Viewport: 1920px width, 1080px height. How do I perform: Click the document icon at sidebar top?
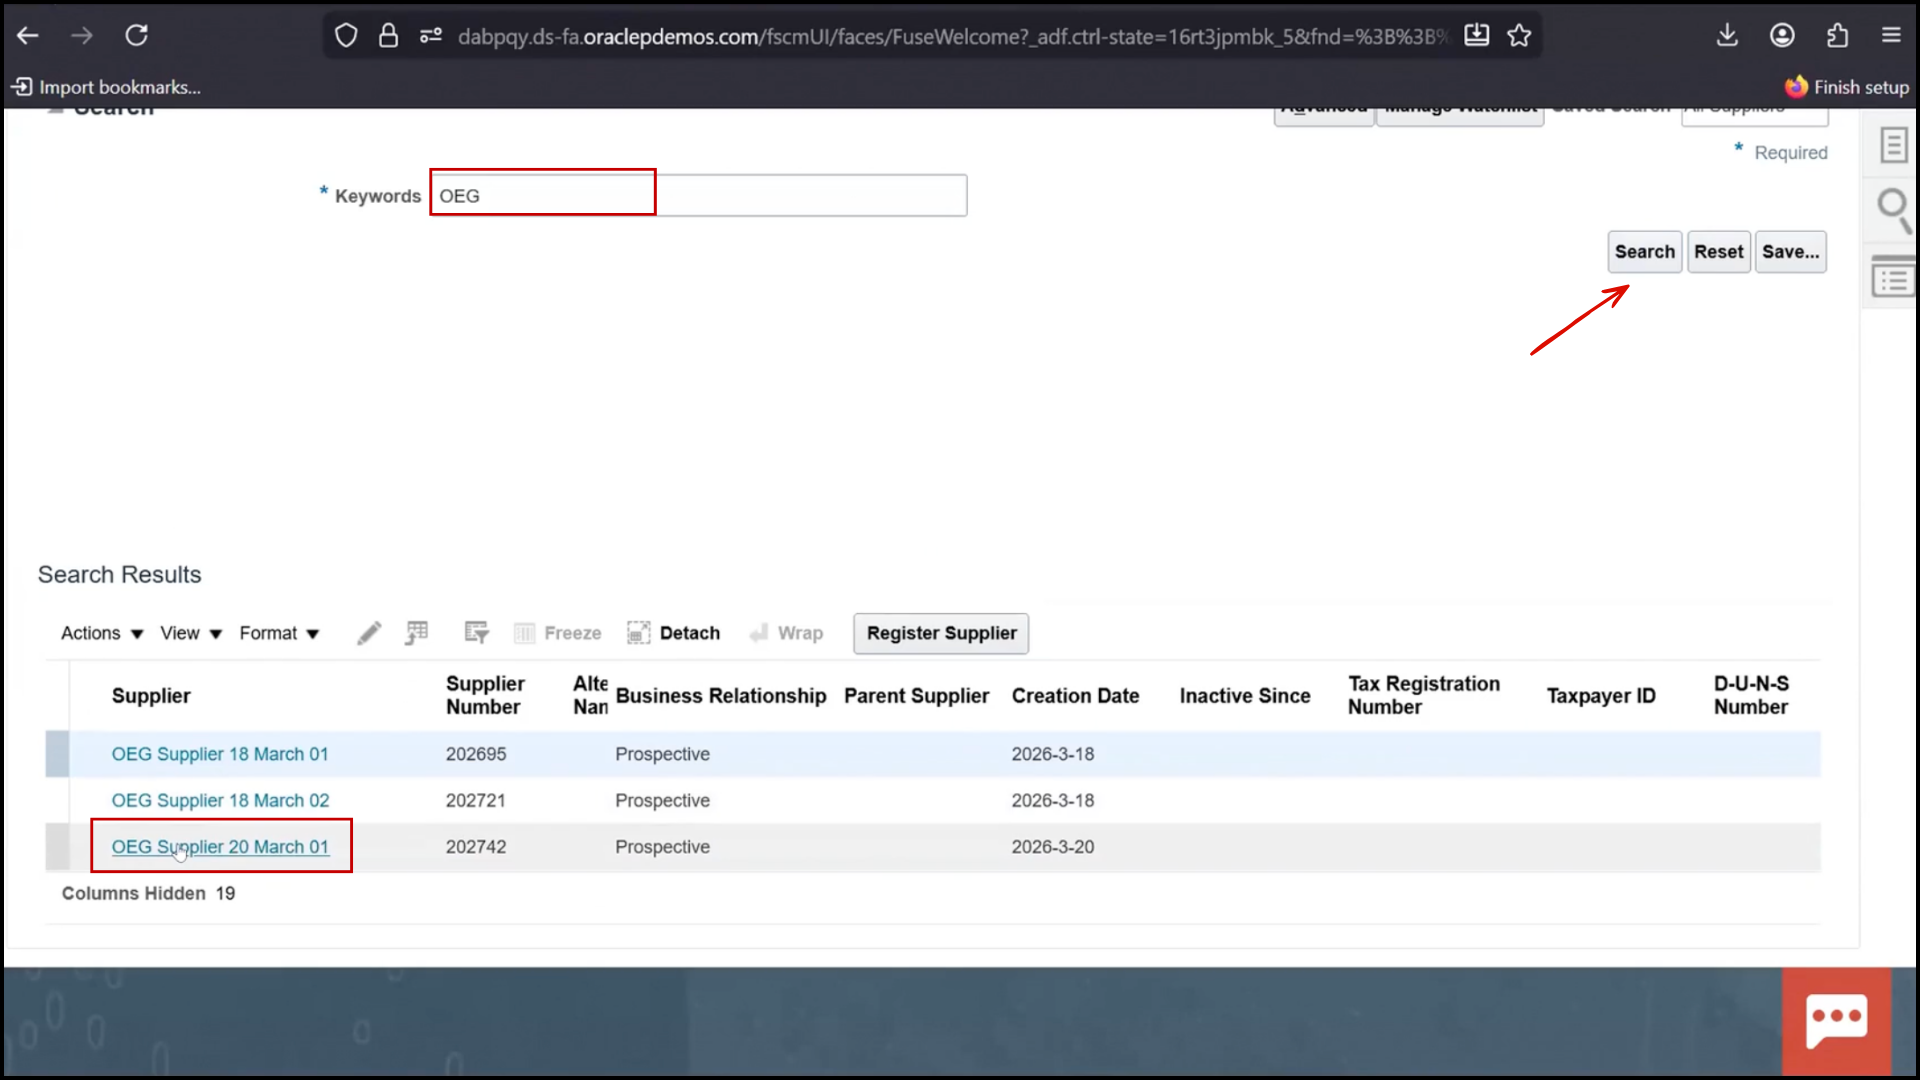(1895, 145)
